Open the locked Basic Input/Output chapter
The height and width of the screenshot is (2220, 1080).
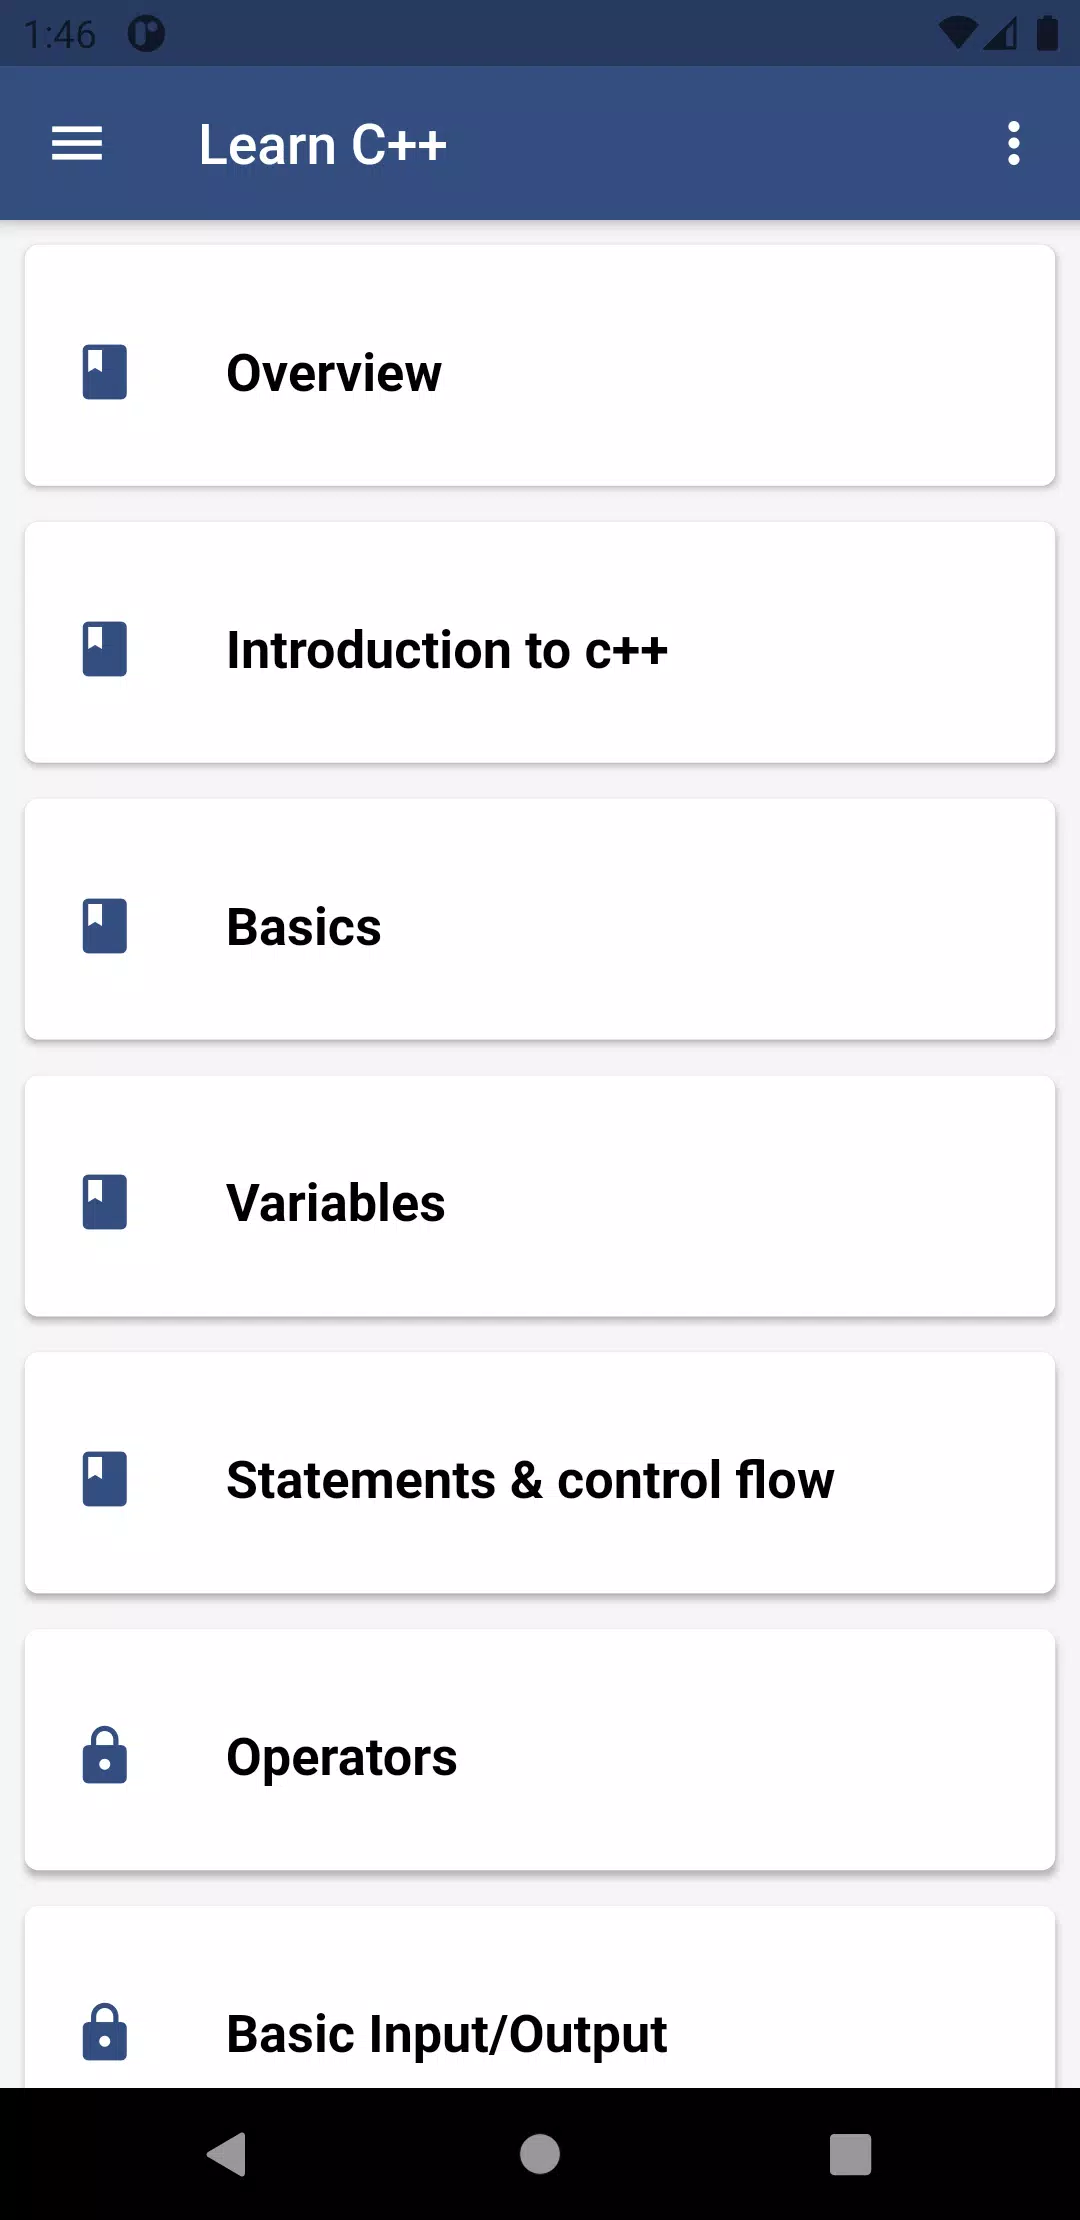[540, 1997]
